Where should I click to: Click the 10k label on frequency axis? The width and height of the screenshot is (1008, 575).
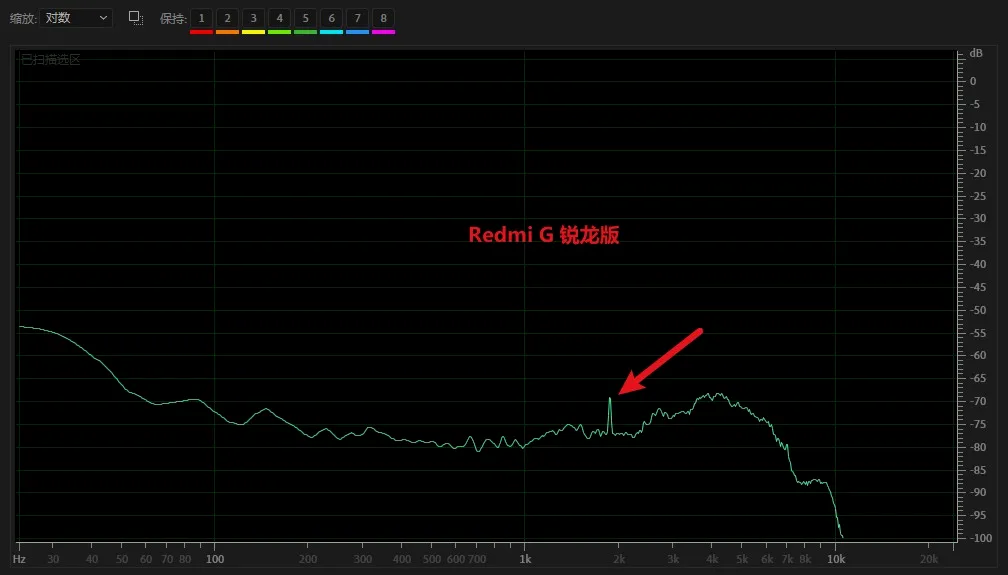pos(836,559)
